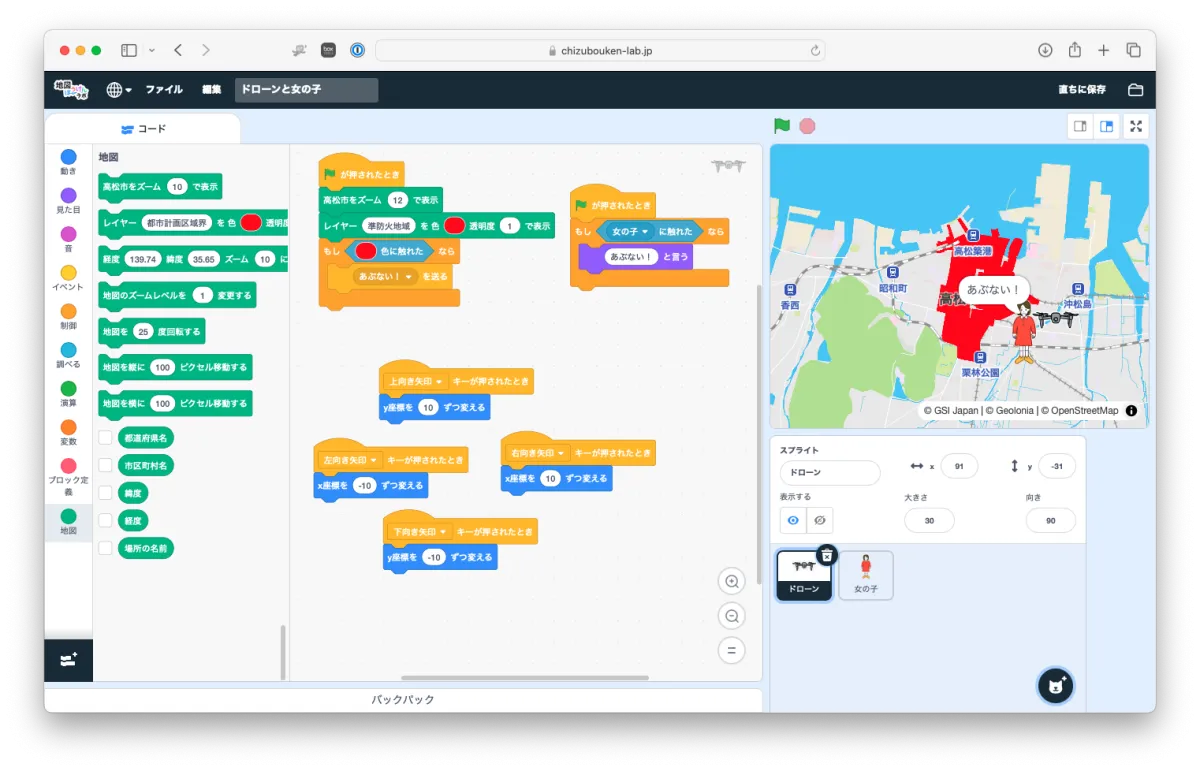The image size is (1200, 771).
Task: Enter fullscreen stage mode
Action: click(x=1135, y=126)
